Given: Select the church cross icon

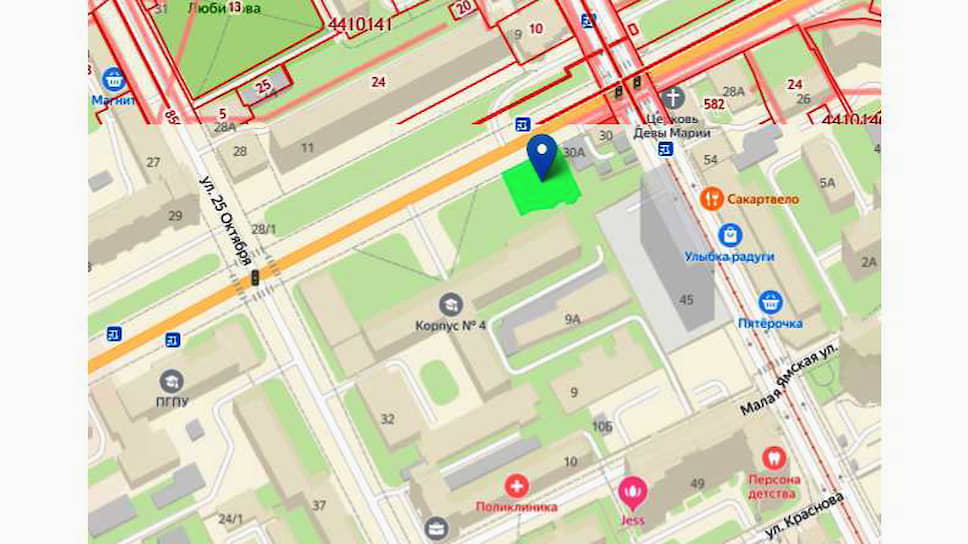Looking at the screenshot, I should (673, 98).
